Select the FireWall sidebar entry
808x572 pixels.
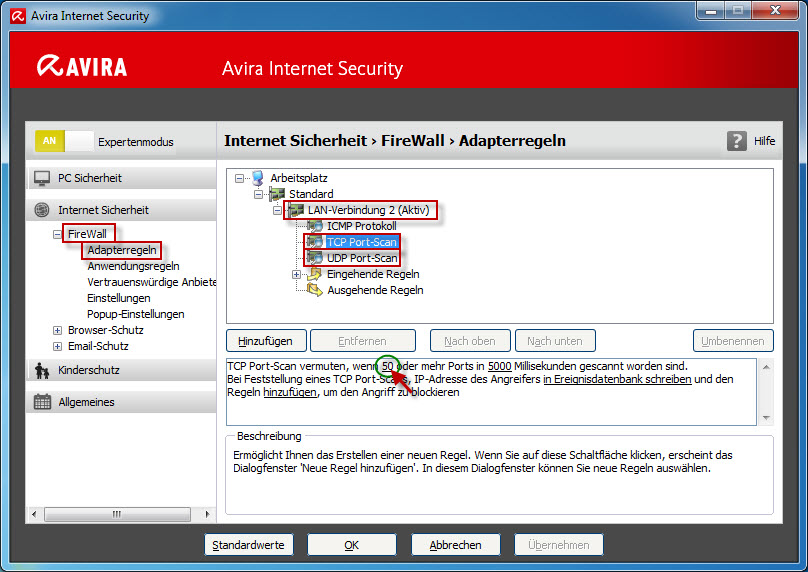(x=87, y=234)
